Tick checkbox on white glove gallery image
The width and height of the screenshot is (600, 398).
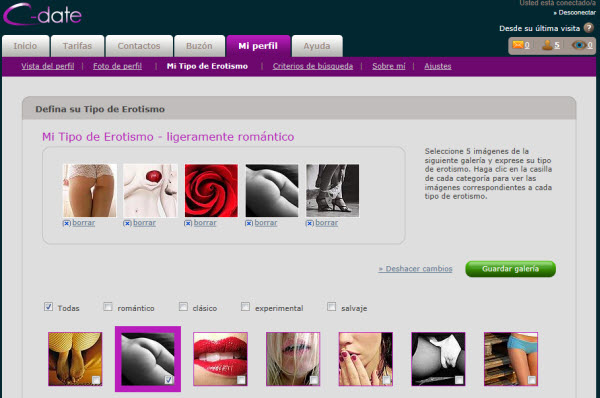click(459, 380)
